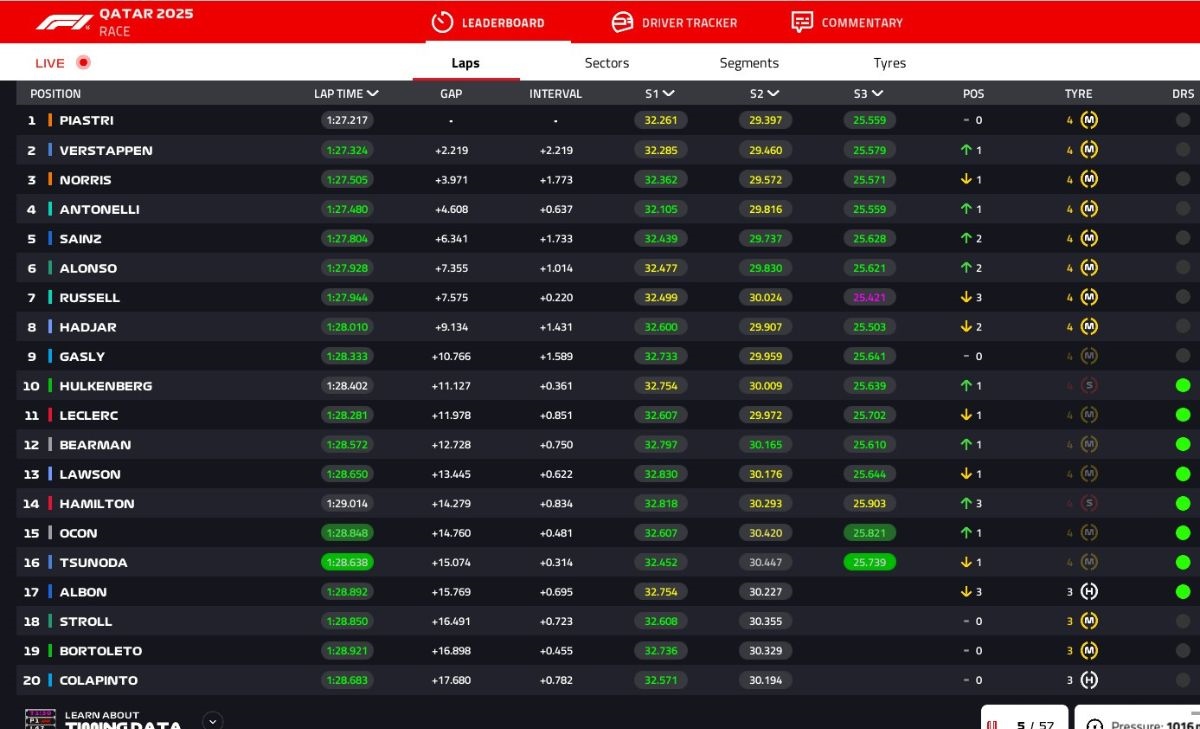
Task: Expand the S1 sector column dropdown
Action: 668,94
